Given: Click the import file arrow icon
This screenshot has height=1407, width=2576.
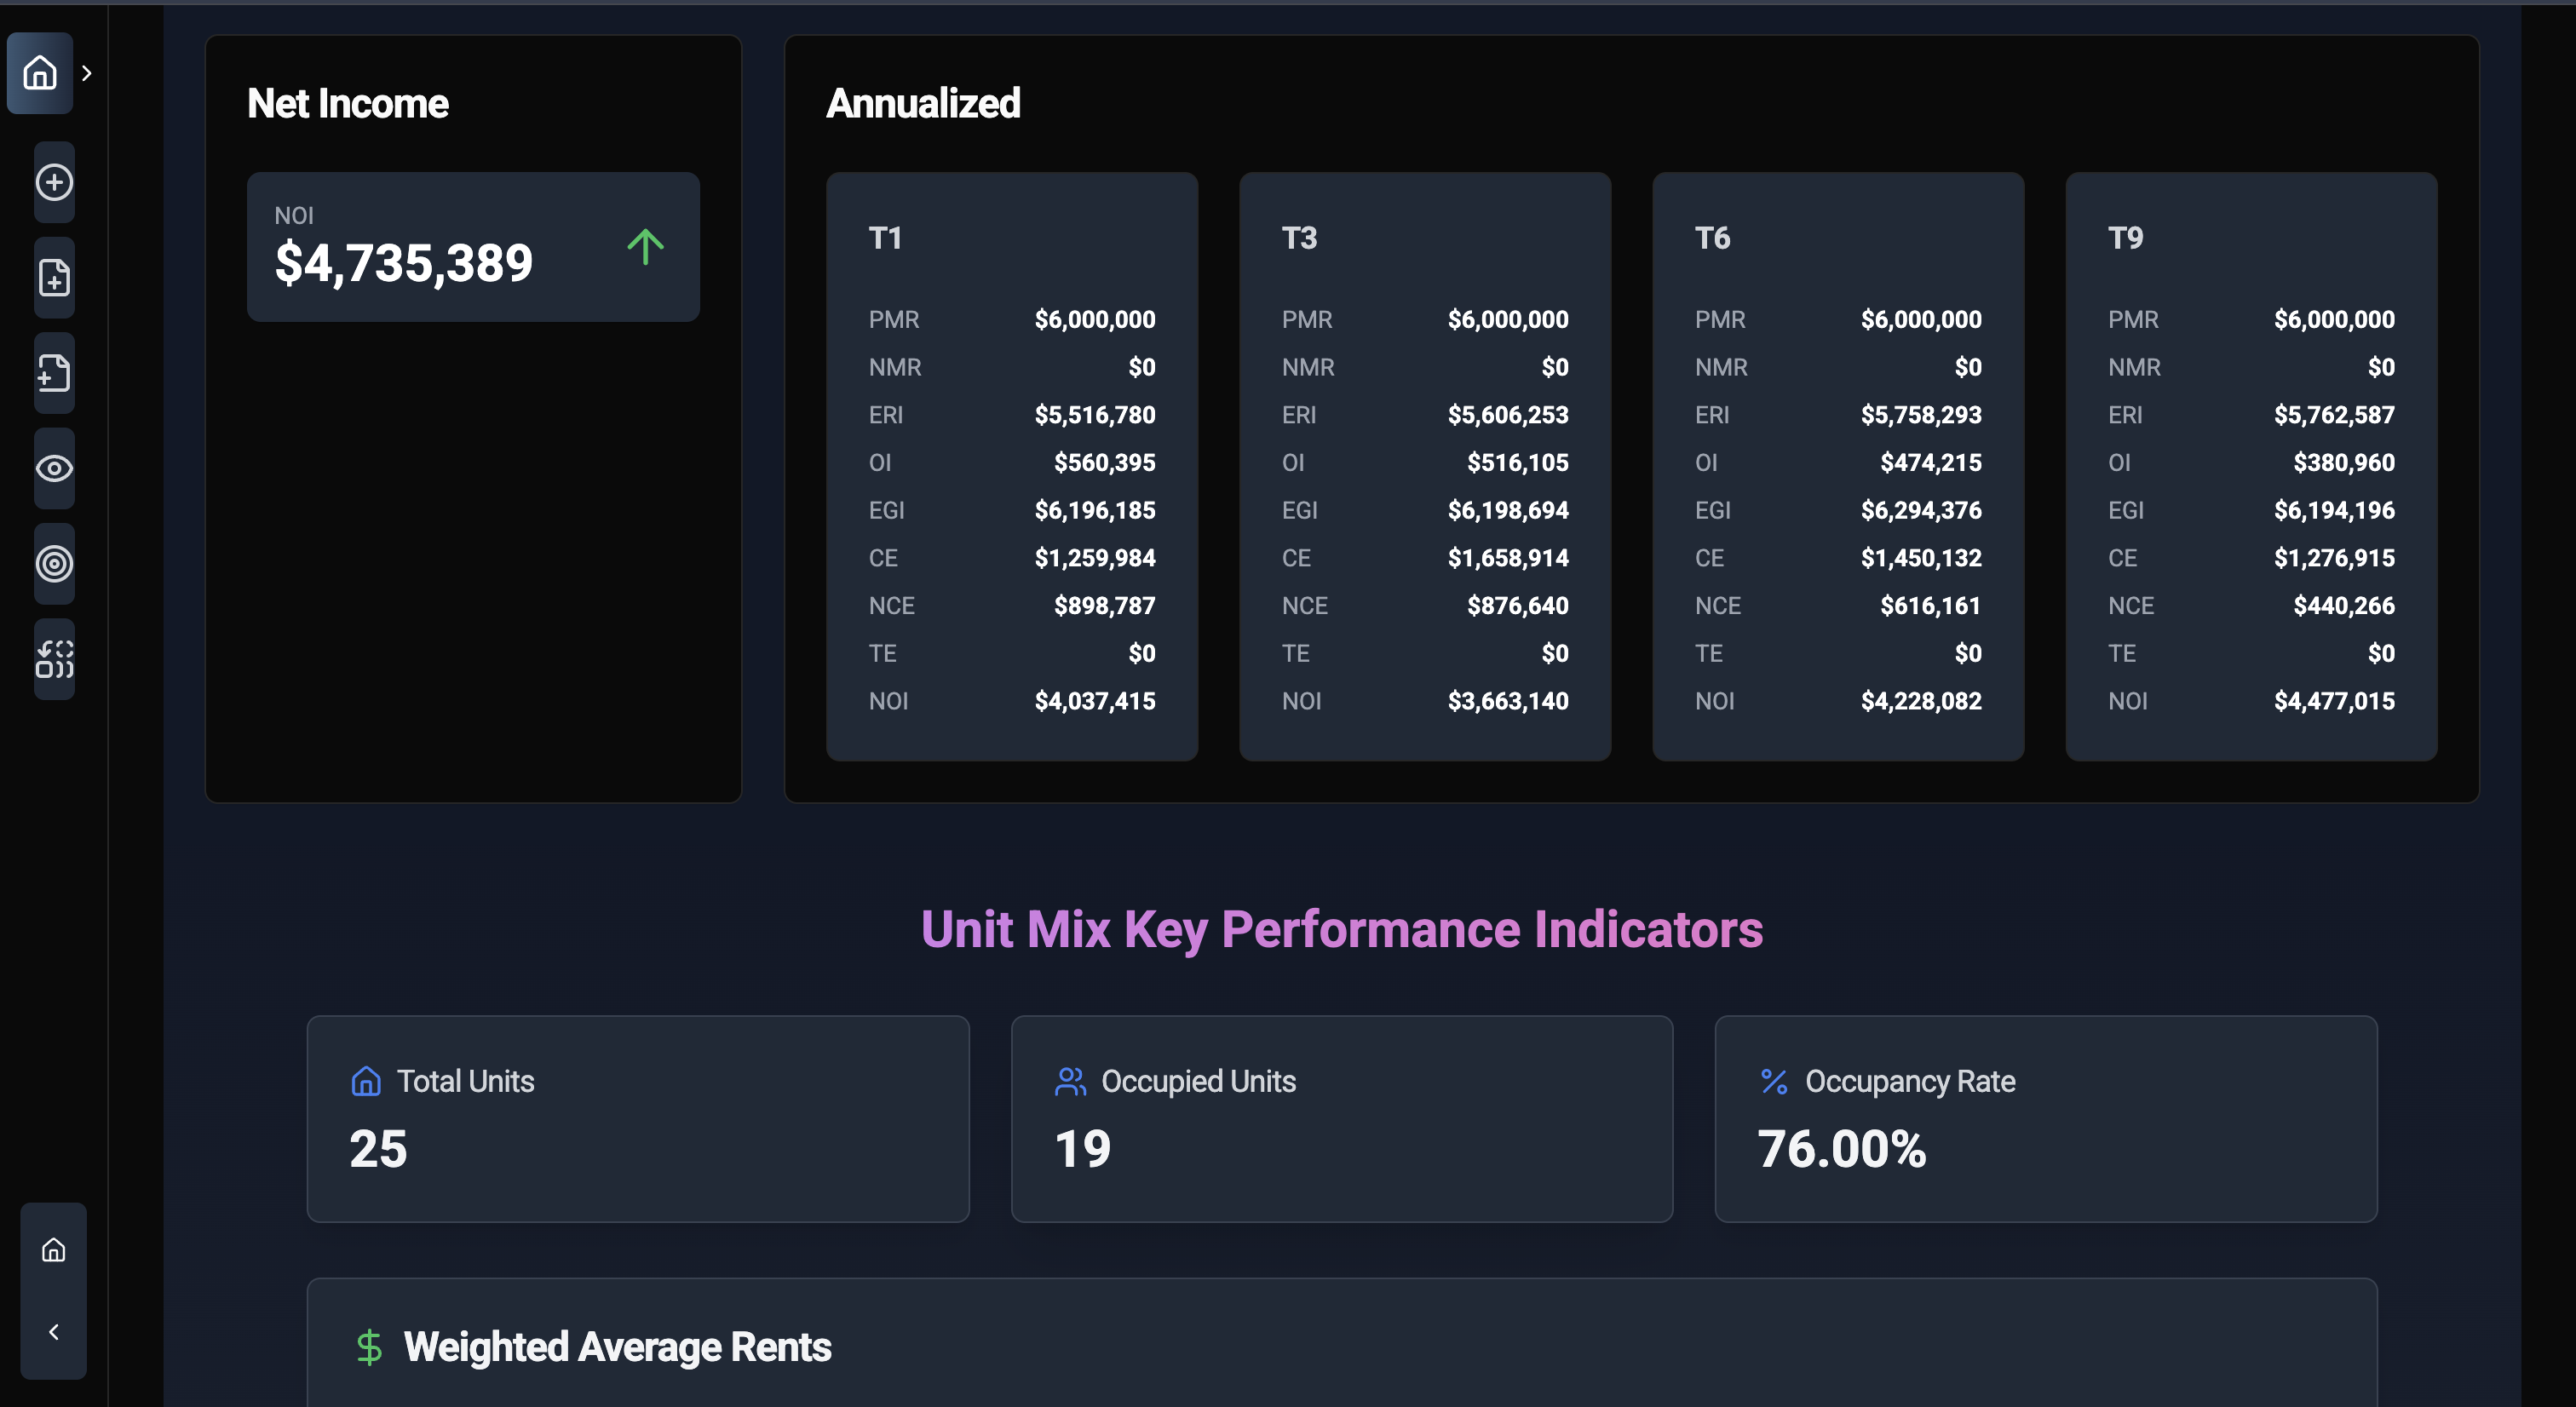Looking at the screenshot, I should pos(54,373).
